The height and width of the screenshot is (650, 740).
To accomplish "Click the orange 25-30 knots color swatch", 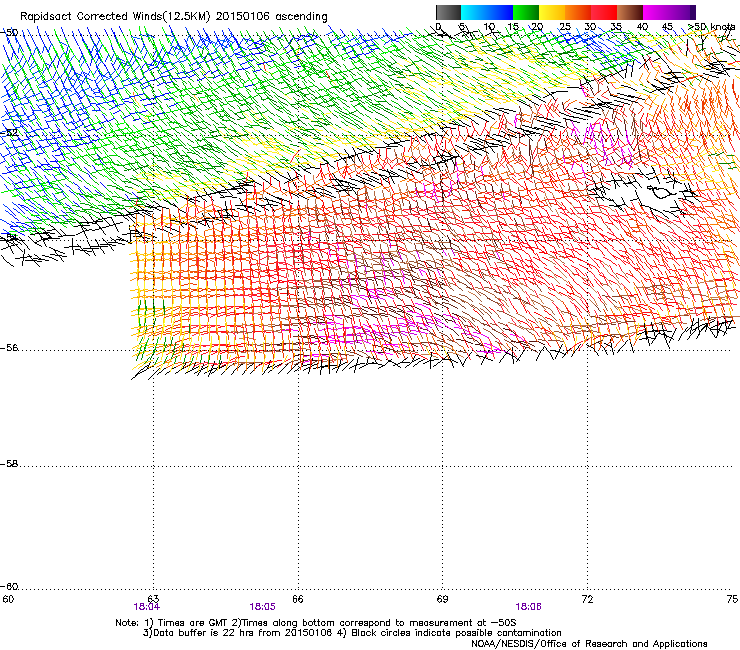I will point(578,12).
